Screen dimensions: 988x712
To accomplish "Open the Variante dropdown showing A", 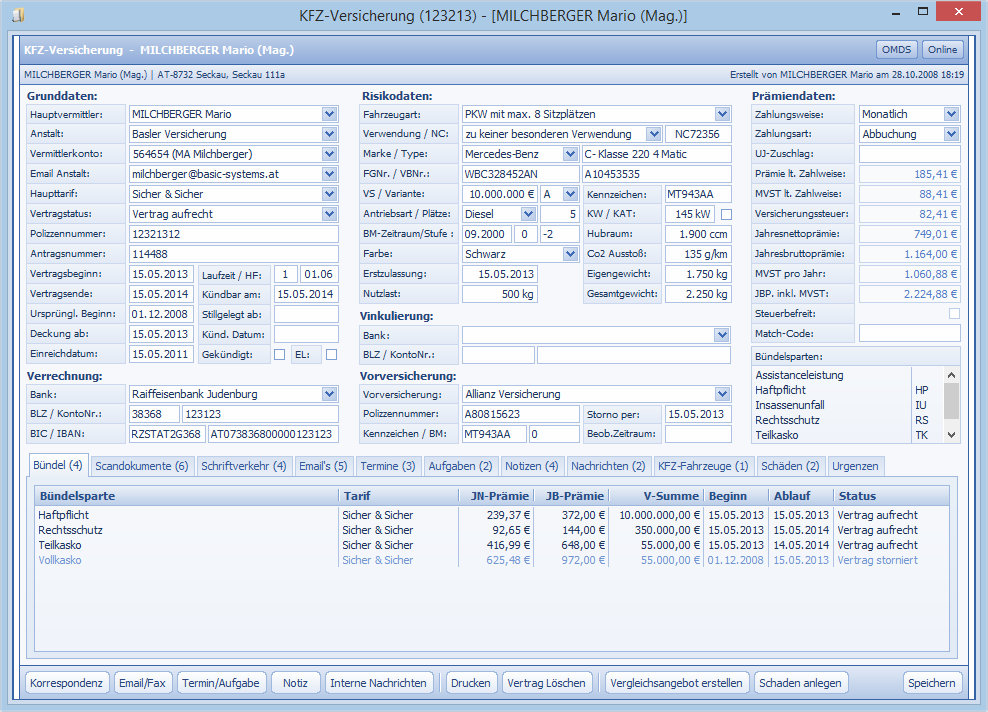I will tap(570, 194).
